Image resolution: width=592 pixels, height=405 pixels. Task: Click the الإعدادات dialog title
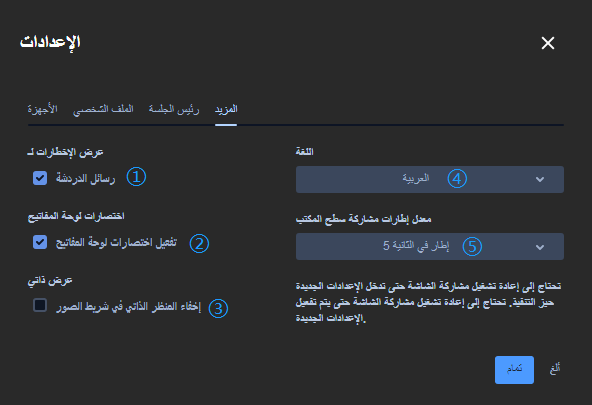pyautogui.click(x=50, y=42)
